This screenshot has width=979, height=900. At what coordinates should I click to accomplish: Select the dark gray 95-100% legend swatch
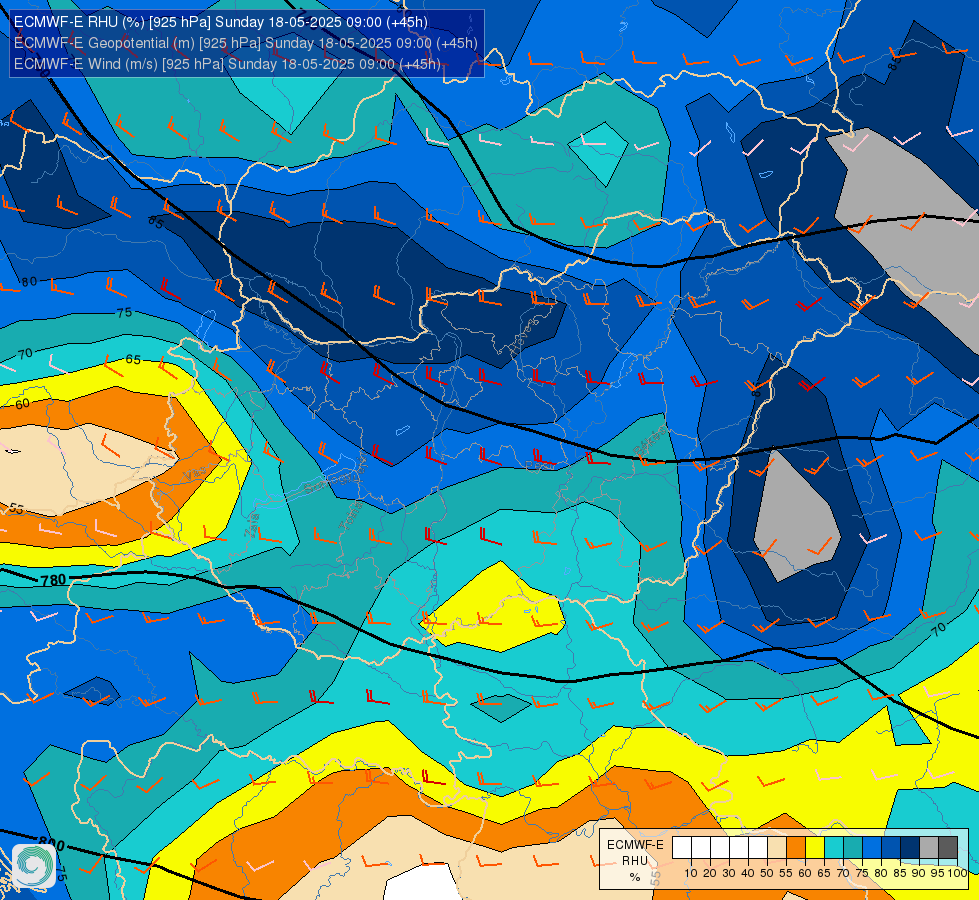coord(948,847)
